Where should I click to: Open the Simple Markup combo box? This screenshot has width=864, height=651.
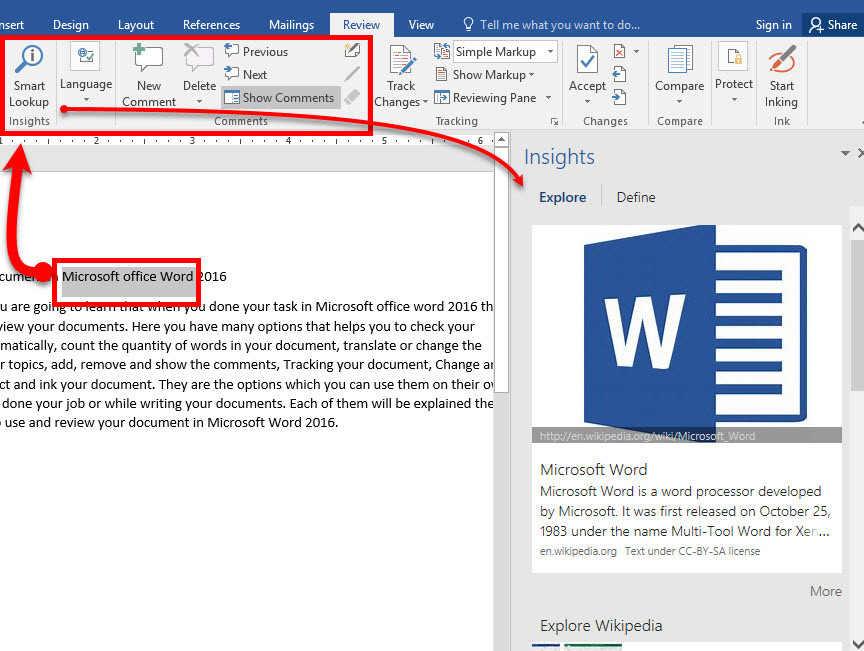tap(505, 52)
